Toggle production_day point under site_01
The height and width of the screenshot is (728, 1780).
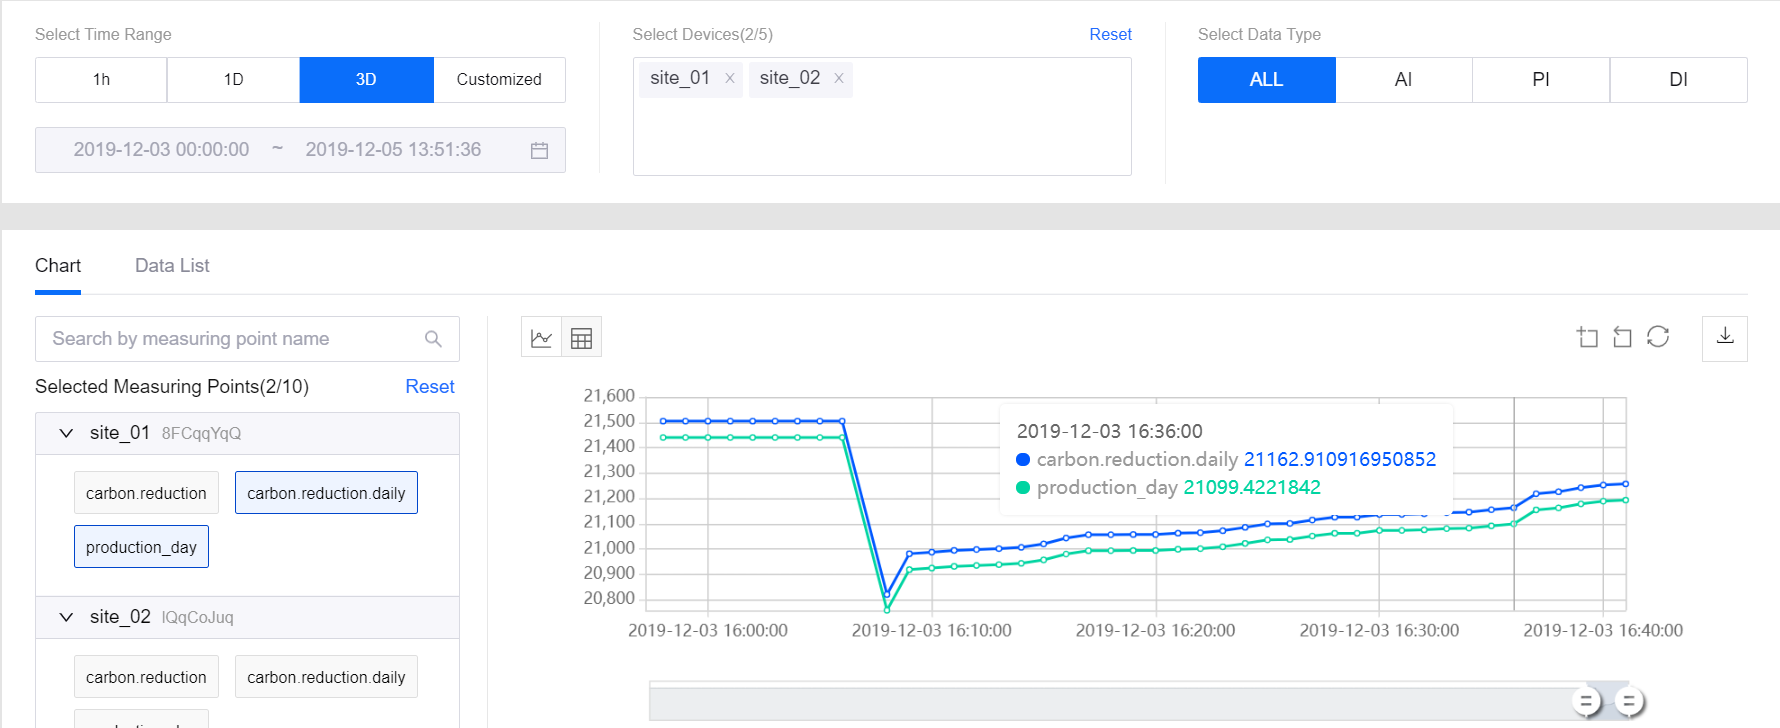click(141, 547)
